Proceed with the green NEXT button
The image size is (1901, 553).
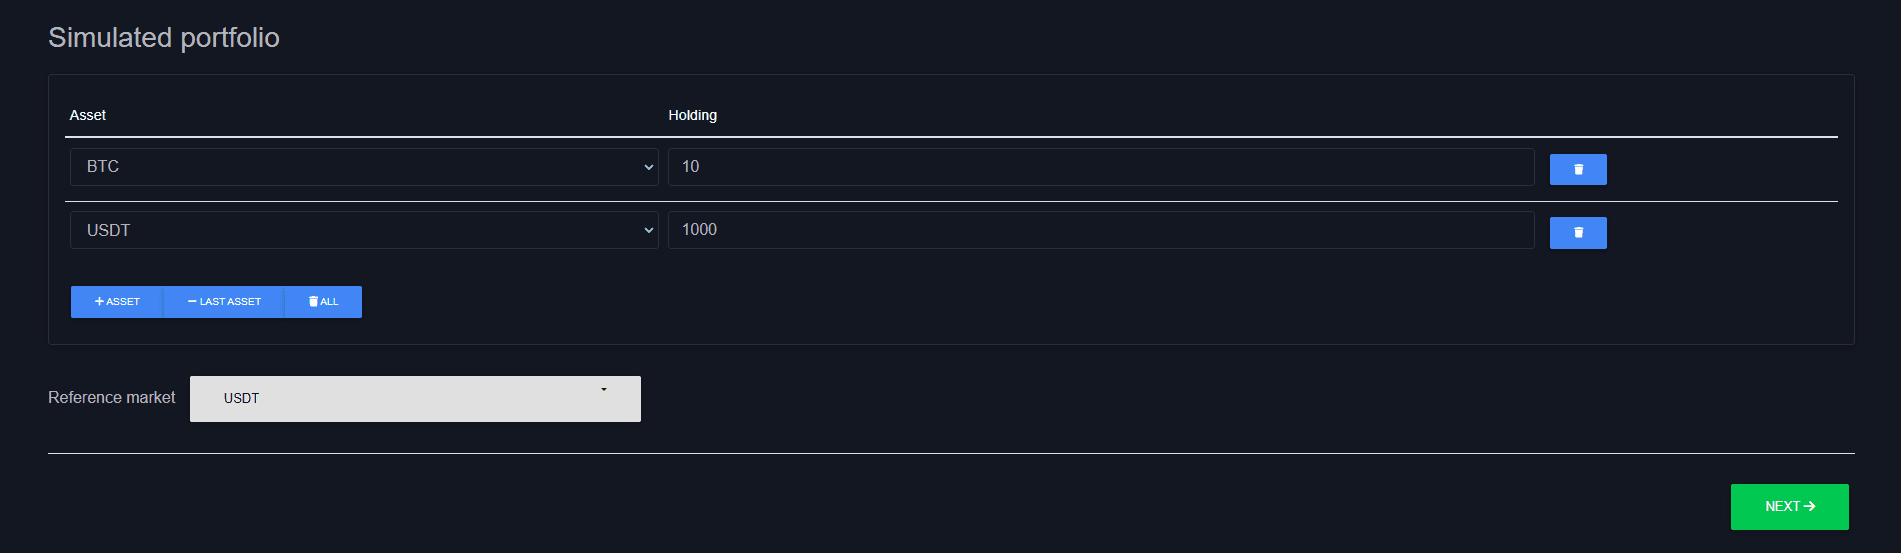[x=1789, y=507]
